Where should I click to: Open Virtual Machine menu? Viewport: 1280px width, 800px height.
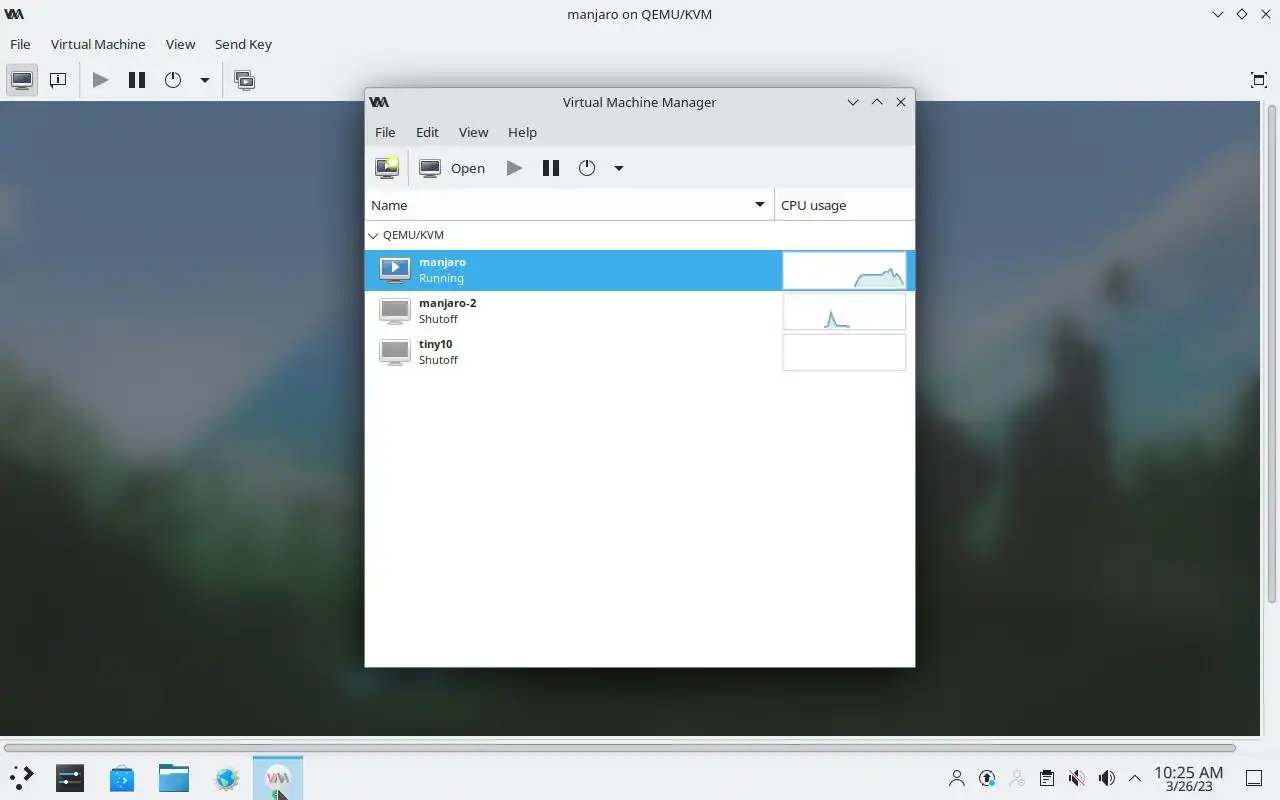tap(98, 44)
